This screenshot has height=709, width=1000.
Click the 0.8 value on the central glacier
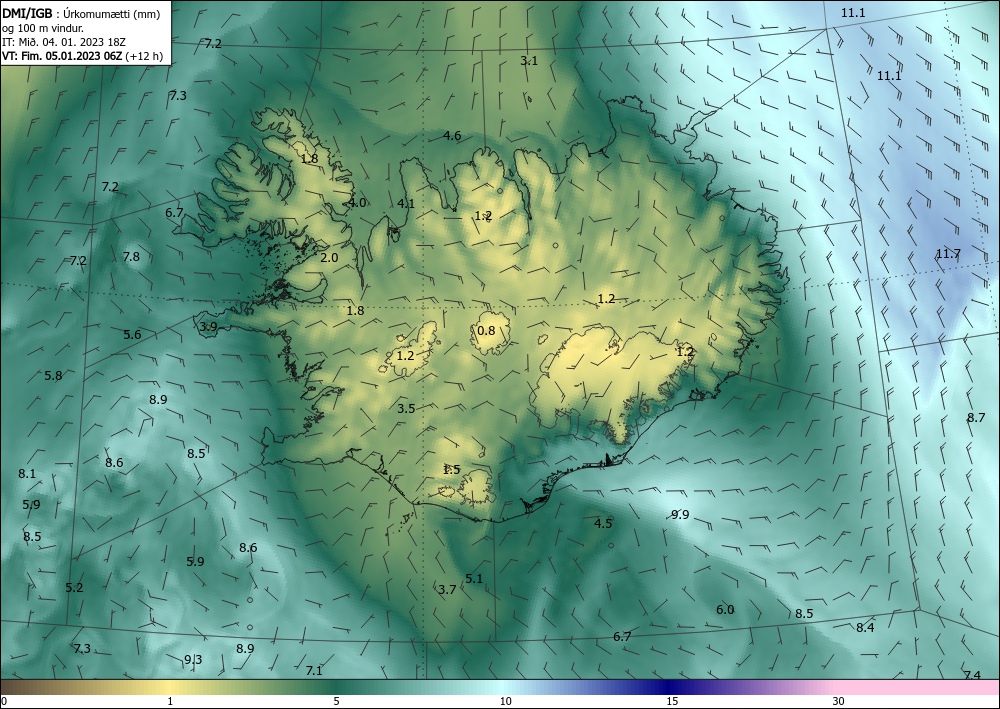(486, 330)
